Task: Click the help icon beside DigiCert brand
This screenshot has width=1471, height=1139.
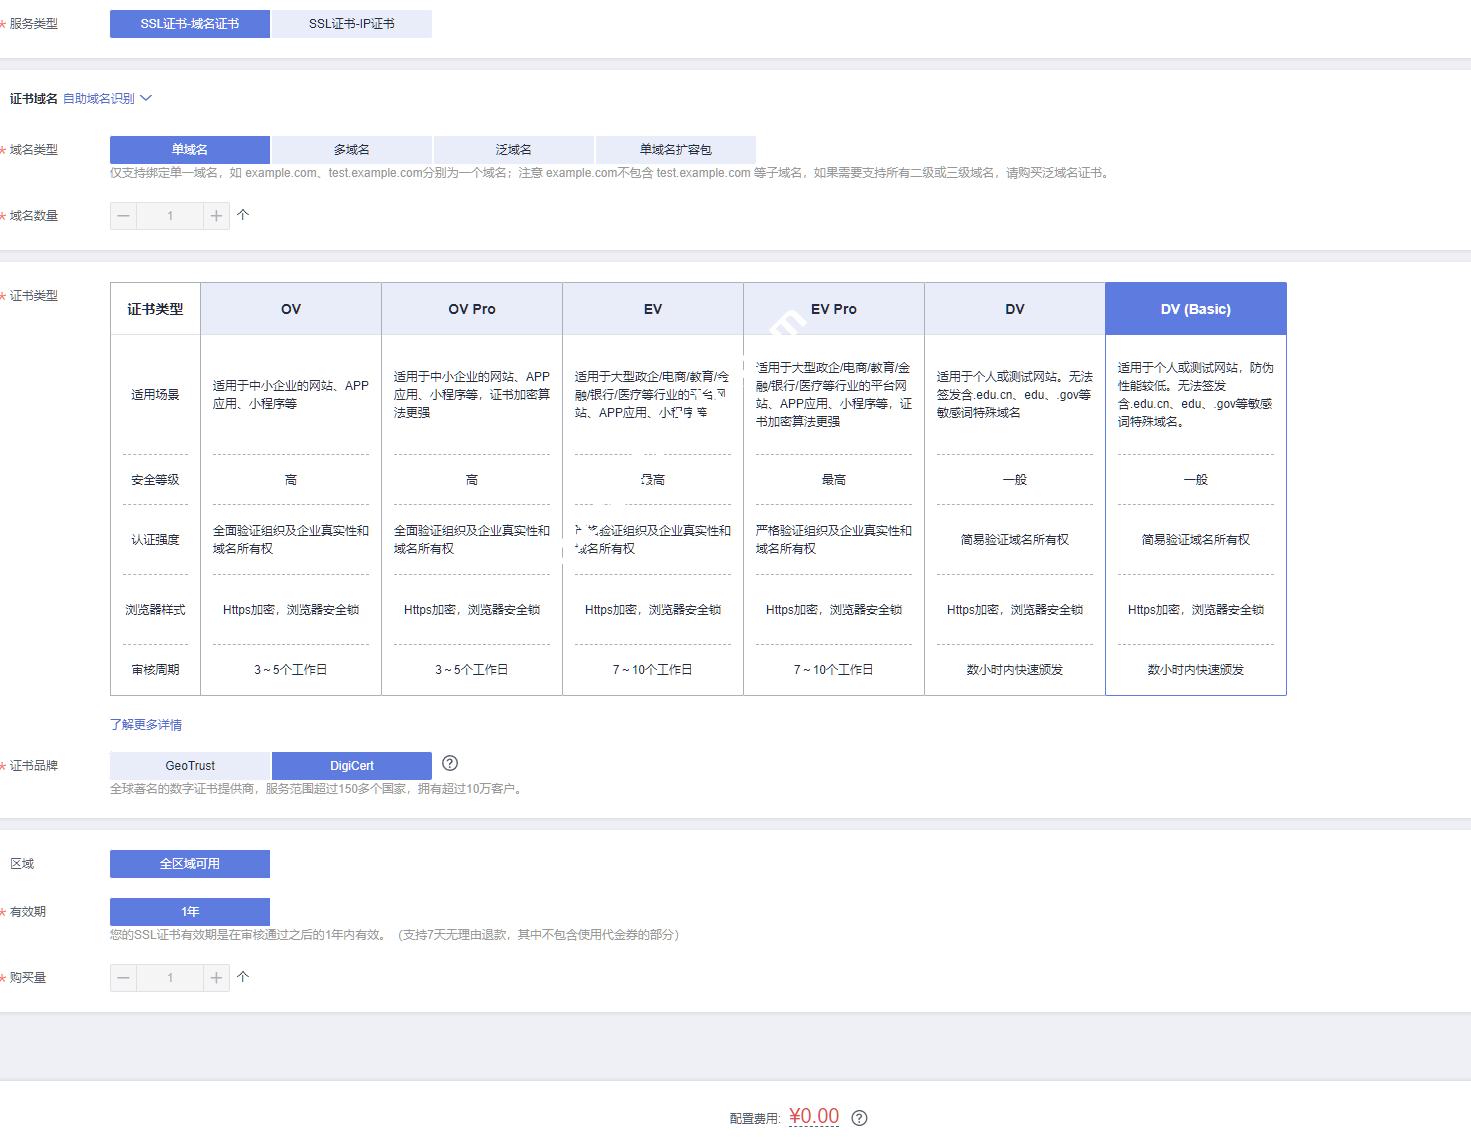Action: [450, 763]
